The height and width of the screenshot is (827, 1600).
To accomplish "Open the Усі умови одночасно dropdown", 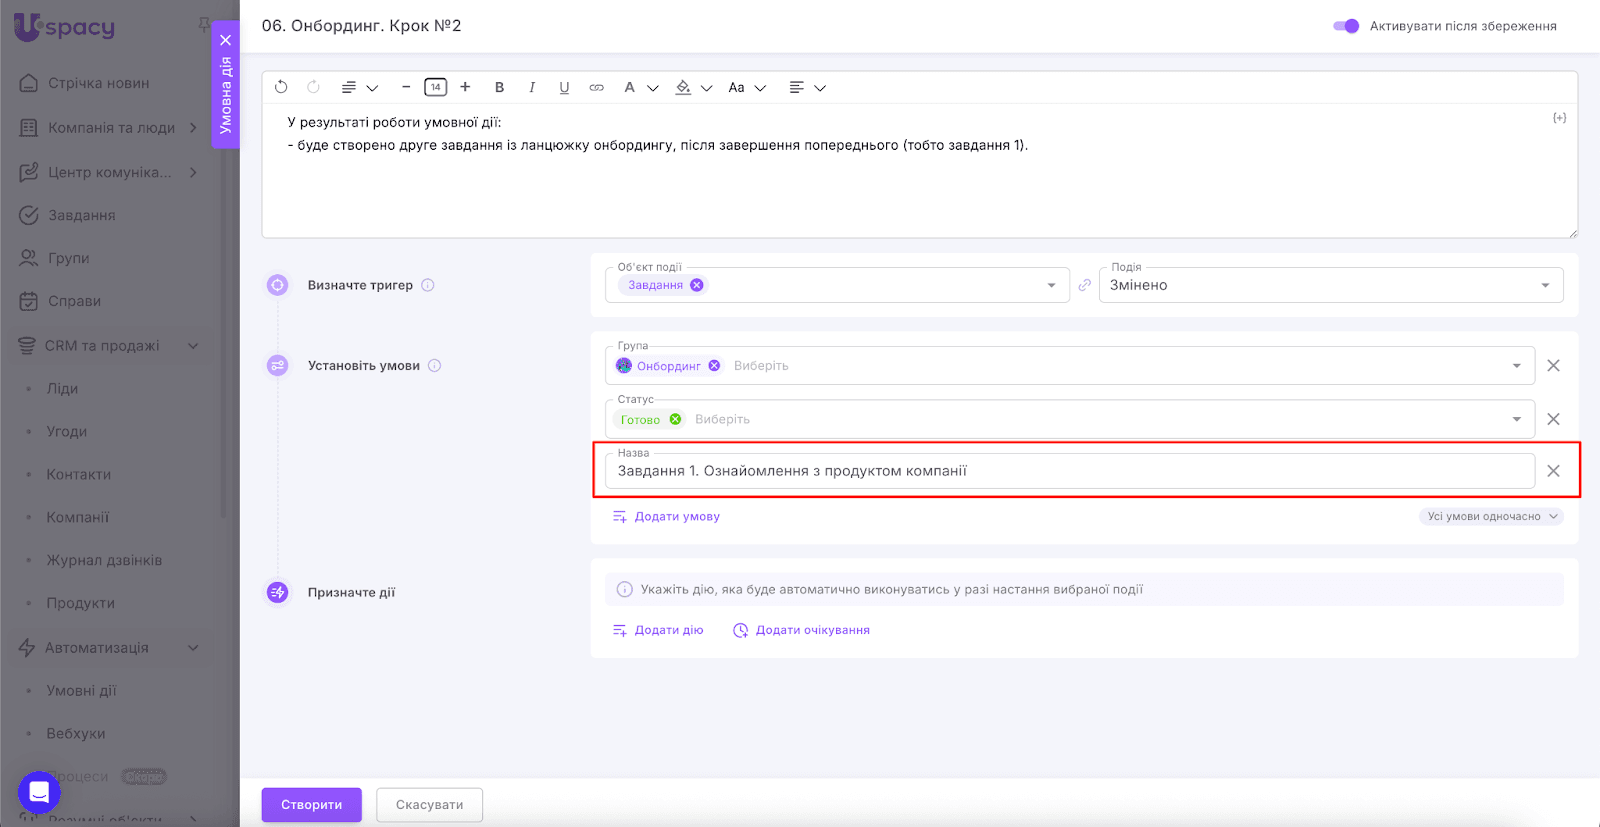I will tap(1490, 517).
